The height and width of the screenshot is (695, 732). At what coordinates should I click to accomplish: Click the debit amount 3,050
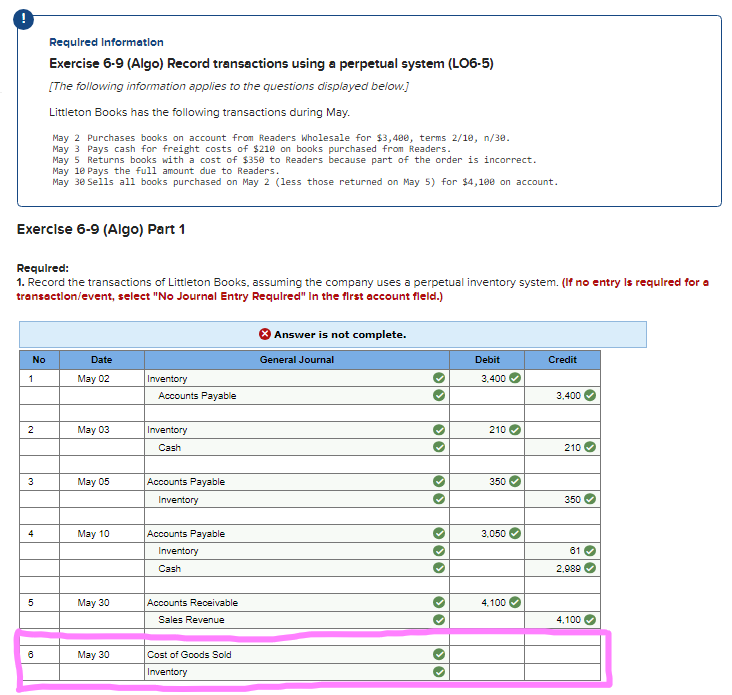coord(493,534)
